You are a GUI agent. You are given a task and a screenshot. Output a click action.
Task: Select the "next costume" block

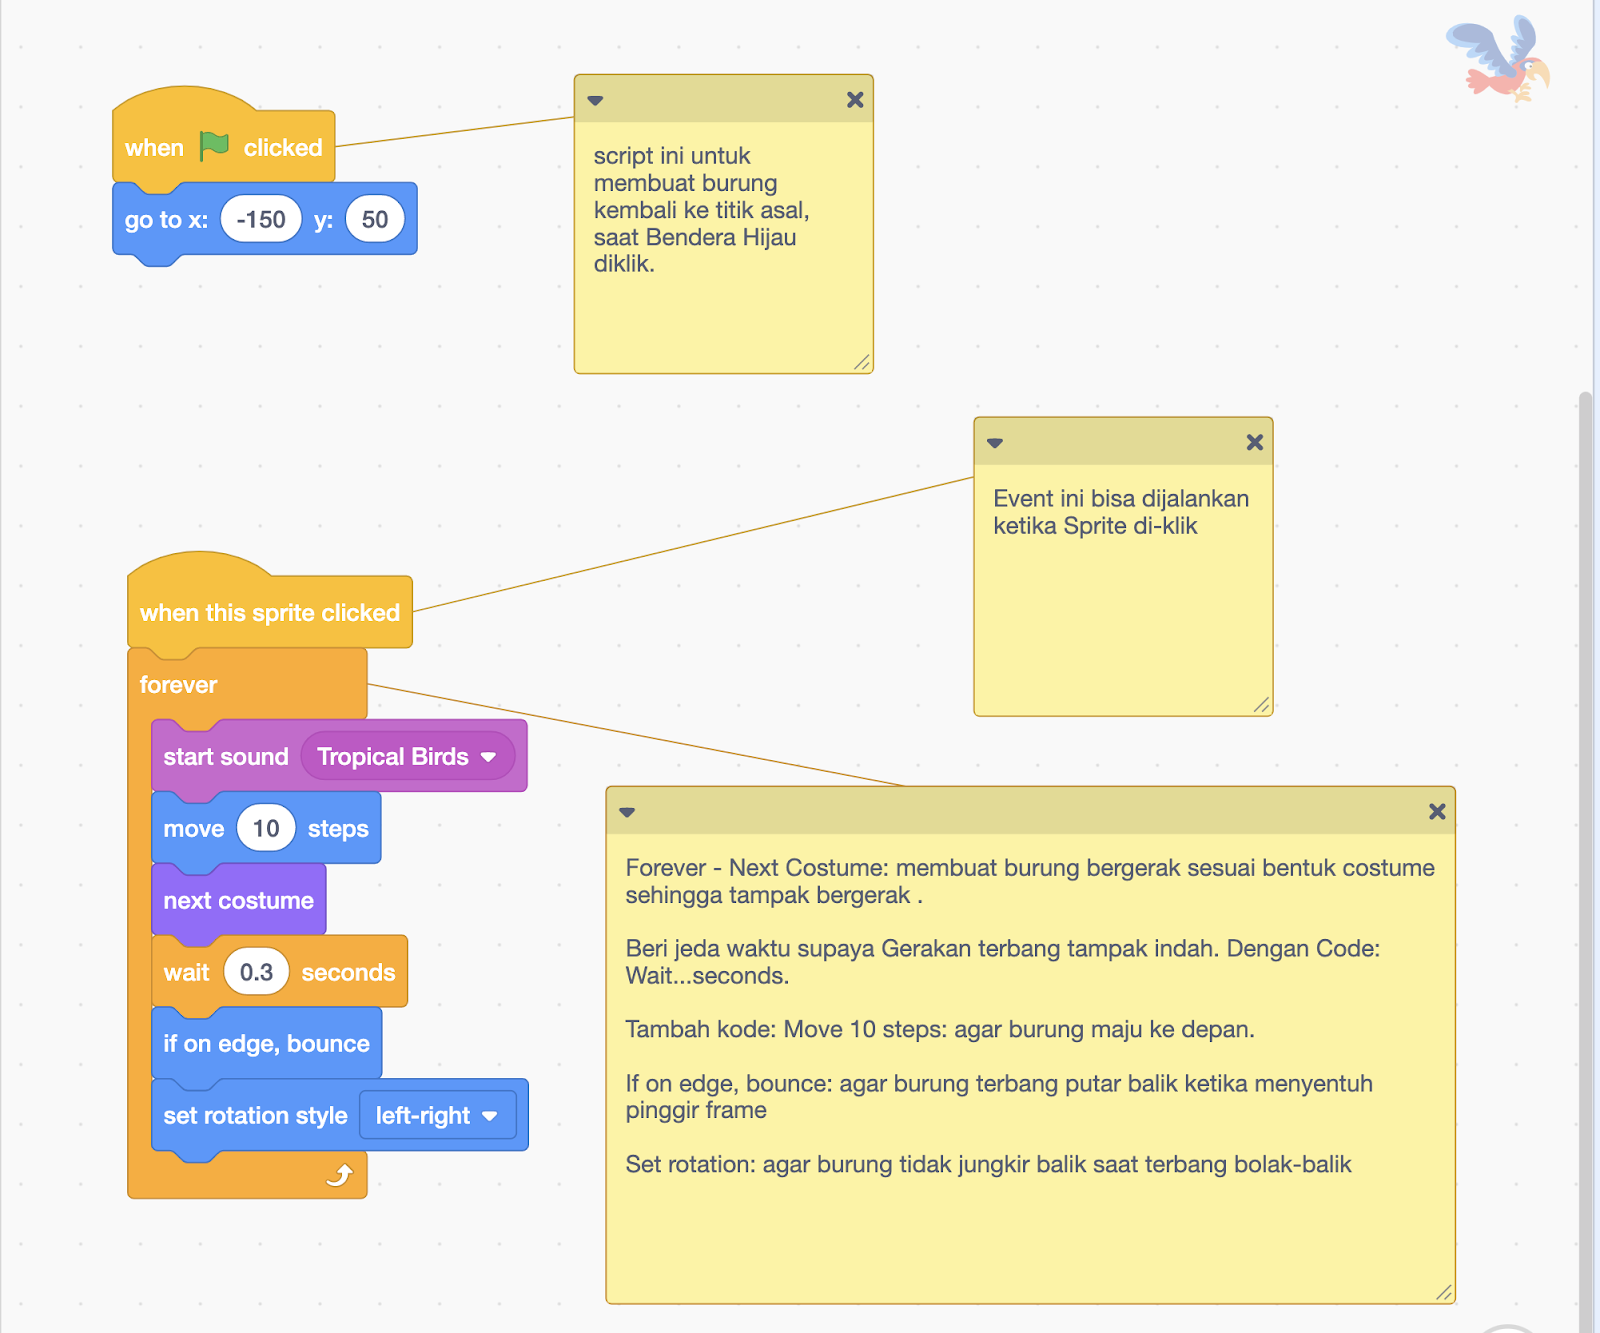tap(238, 900)
